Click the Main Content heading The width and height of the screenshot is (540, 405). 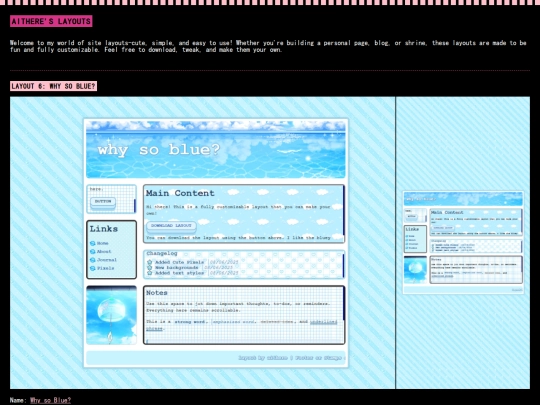(x=180, y=193)
